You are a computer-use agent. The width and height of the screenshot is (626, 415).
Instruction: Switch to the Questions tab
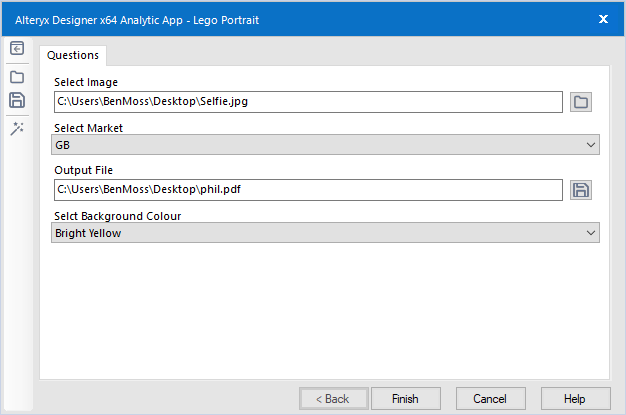click(x=73, y=55)
